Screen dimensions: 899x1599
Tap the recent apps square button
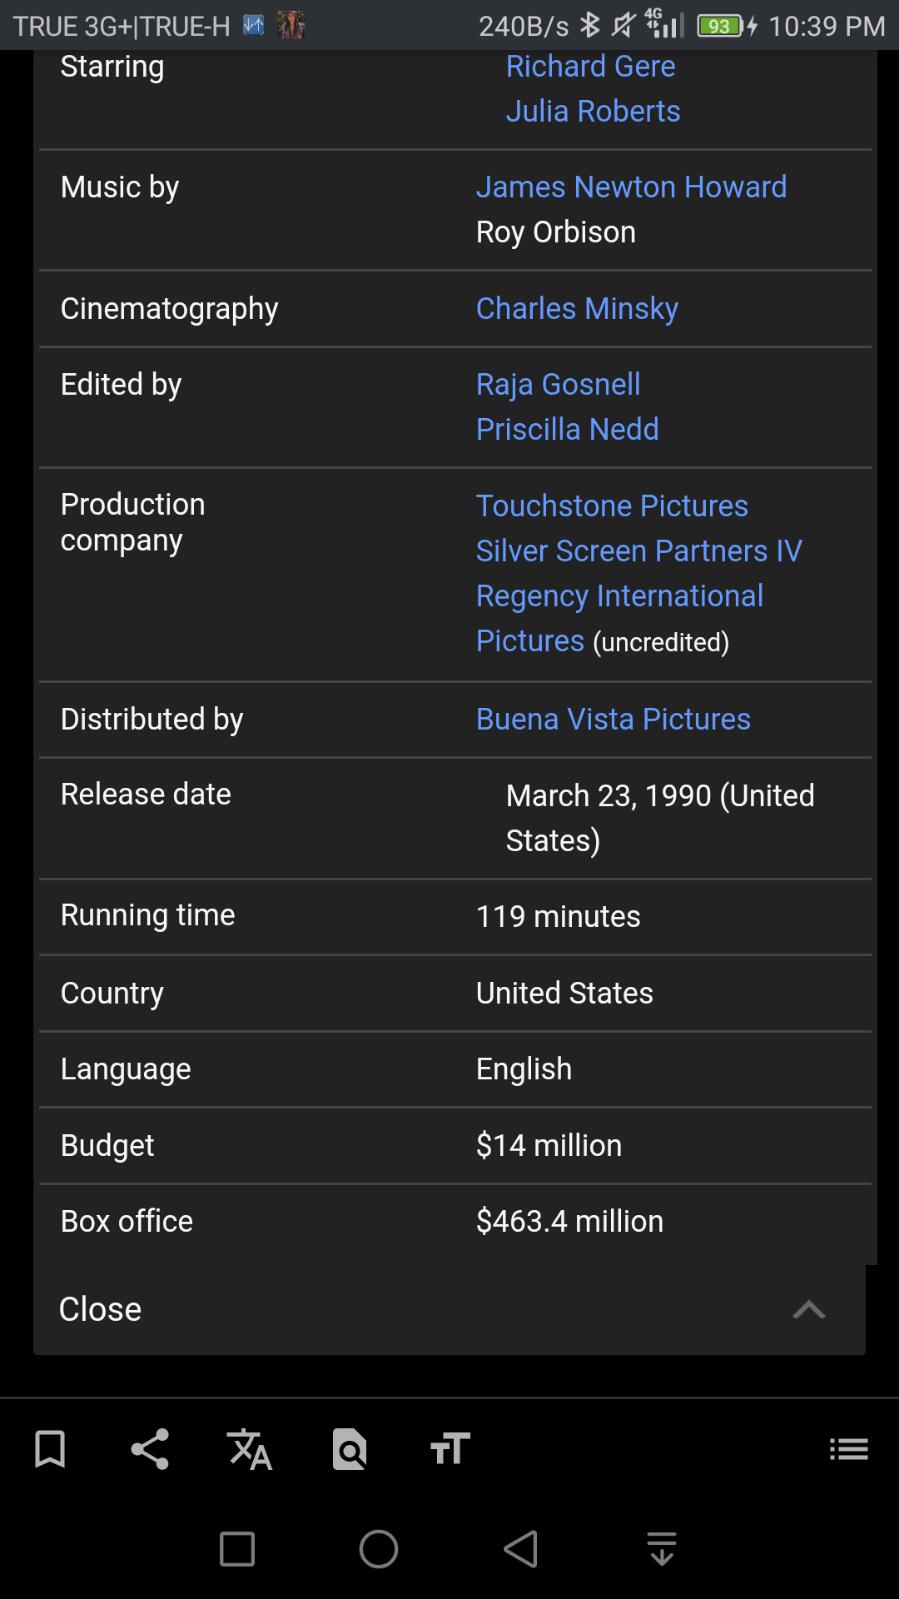tap(237, 1549)
